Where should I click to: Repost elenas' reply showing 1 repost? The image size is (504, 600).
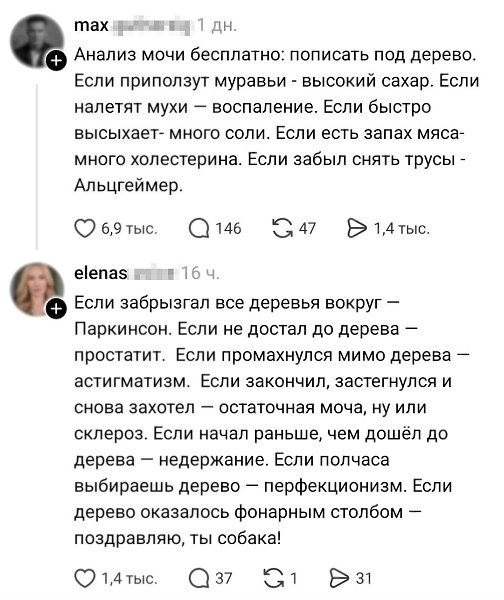[273, 578]
